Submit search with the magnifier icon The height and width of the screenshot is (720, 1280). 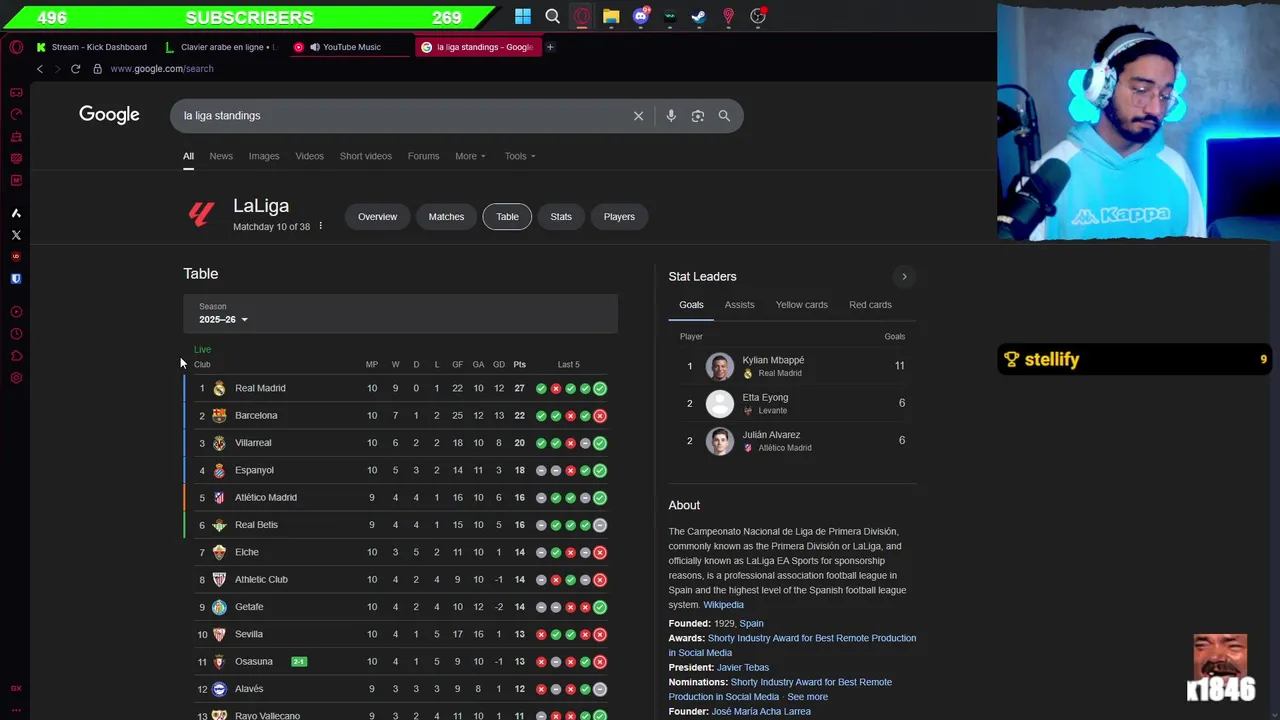(724, 116)
